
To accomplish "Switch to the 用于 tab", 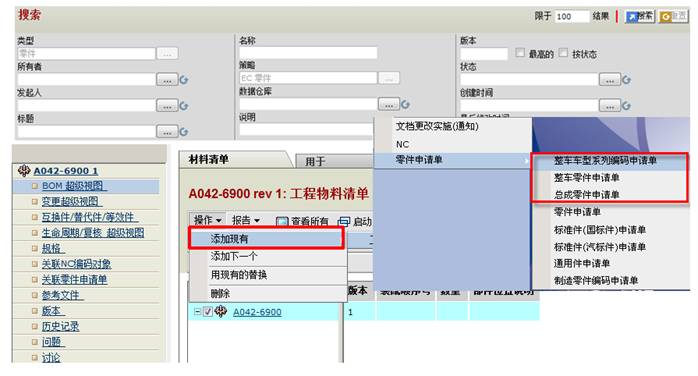I will tap(315, 161).
